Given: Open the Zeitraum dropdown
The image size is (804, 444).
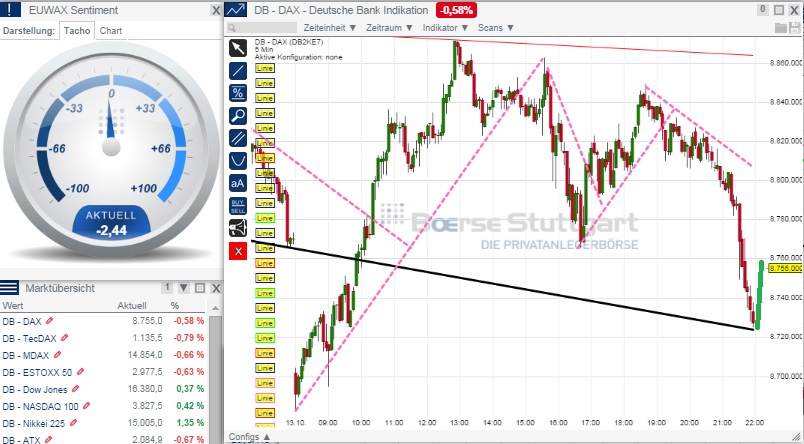Looking at the screenshot, I should pyautogui.click(x=390, y=28).
